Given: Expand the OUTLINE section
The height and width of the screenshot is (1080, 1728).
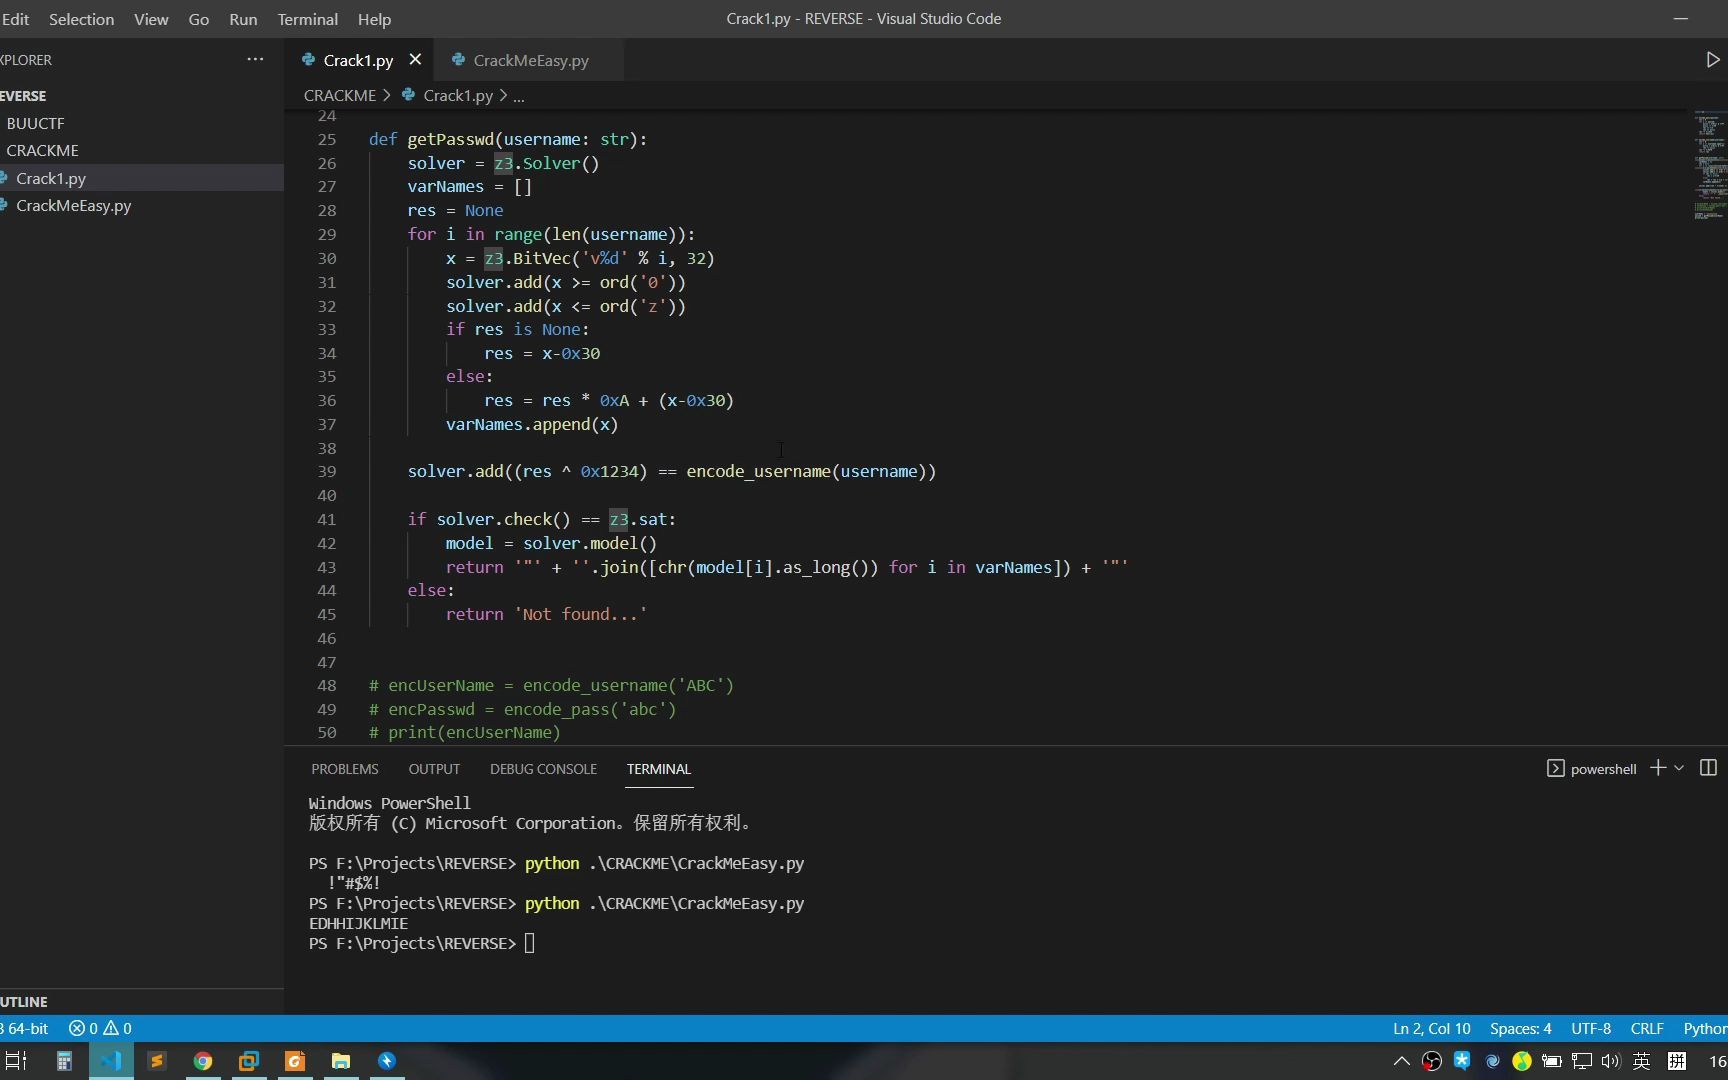Looking at the screenshot, I should 142,1001.
